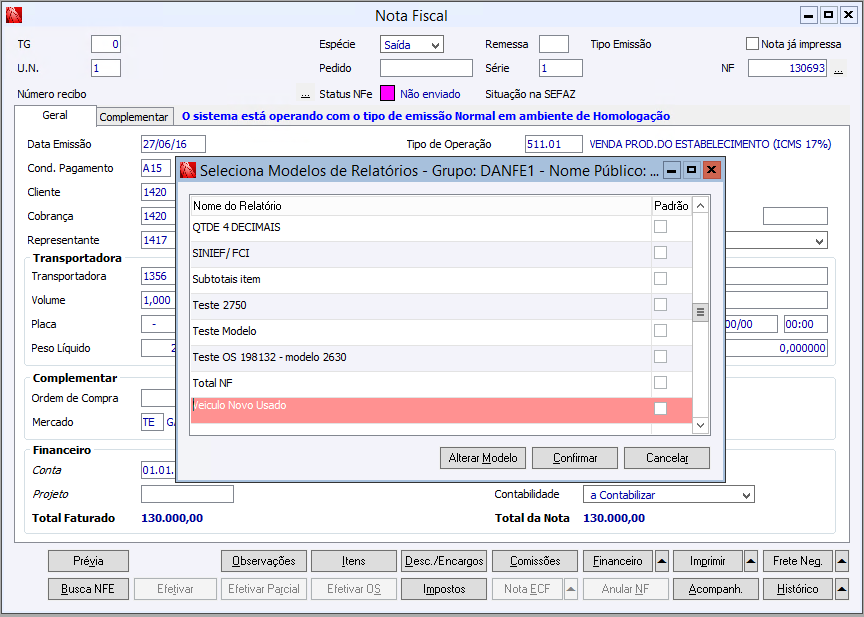Click the Histórico button
Image resolution: width=864 pixels, height=617 pixels.
798,589
